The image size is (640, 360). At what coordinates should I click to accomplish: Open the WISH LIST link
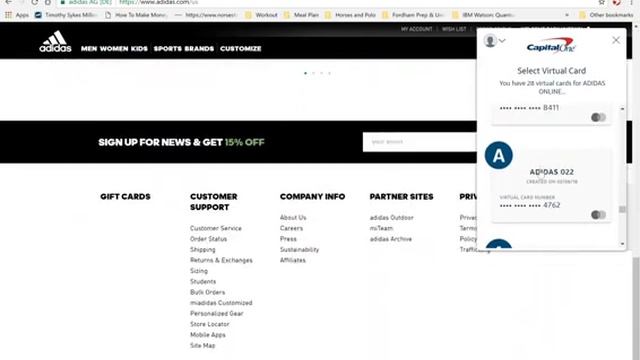point(454,29)
